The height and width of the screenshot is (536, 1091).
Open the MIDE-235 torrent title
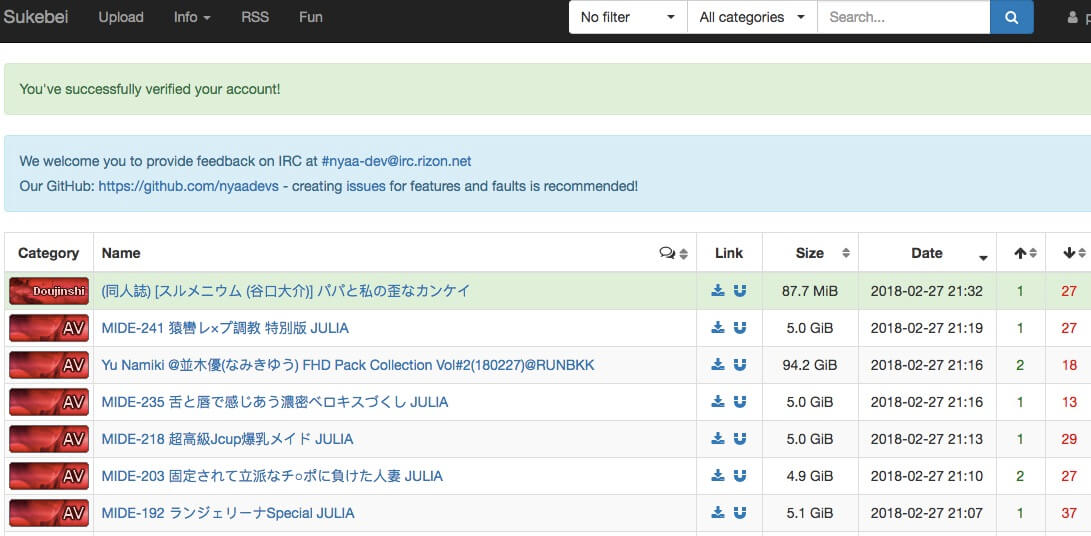(275, 402)
